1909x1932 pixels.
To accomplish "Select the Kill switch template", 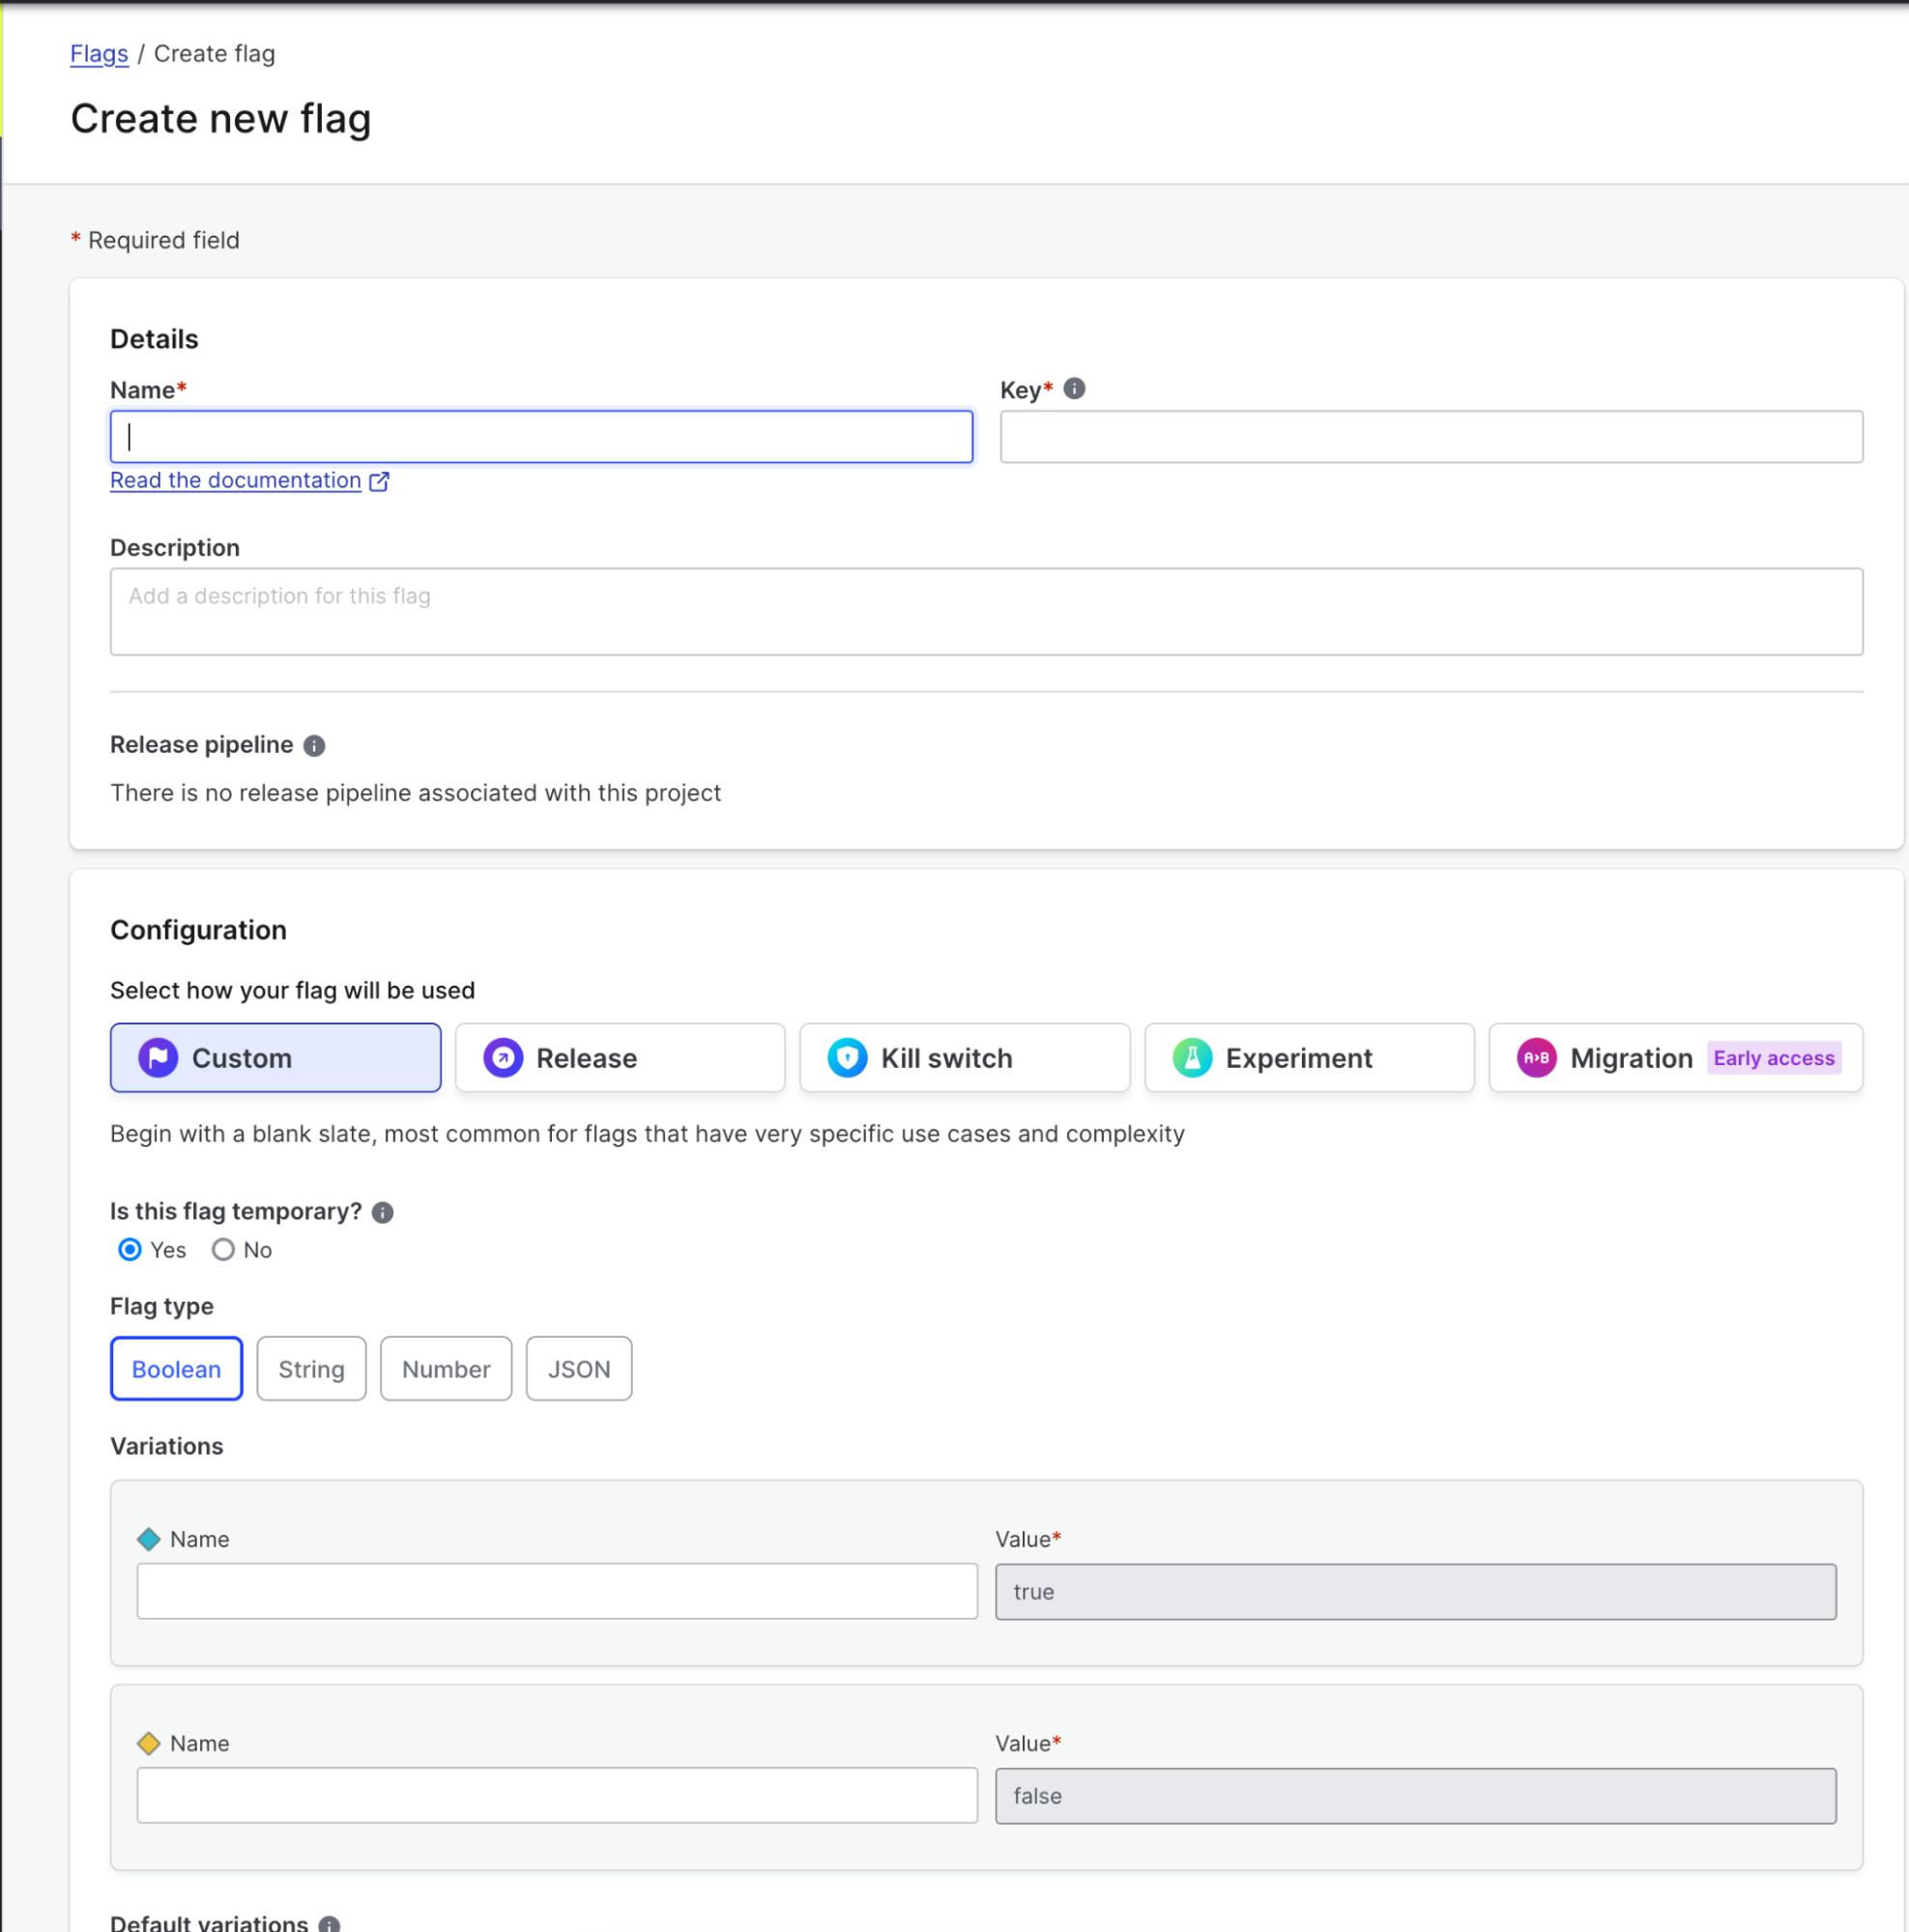I will [x=964, y=1058].
